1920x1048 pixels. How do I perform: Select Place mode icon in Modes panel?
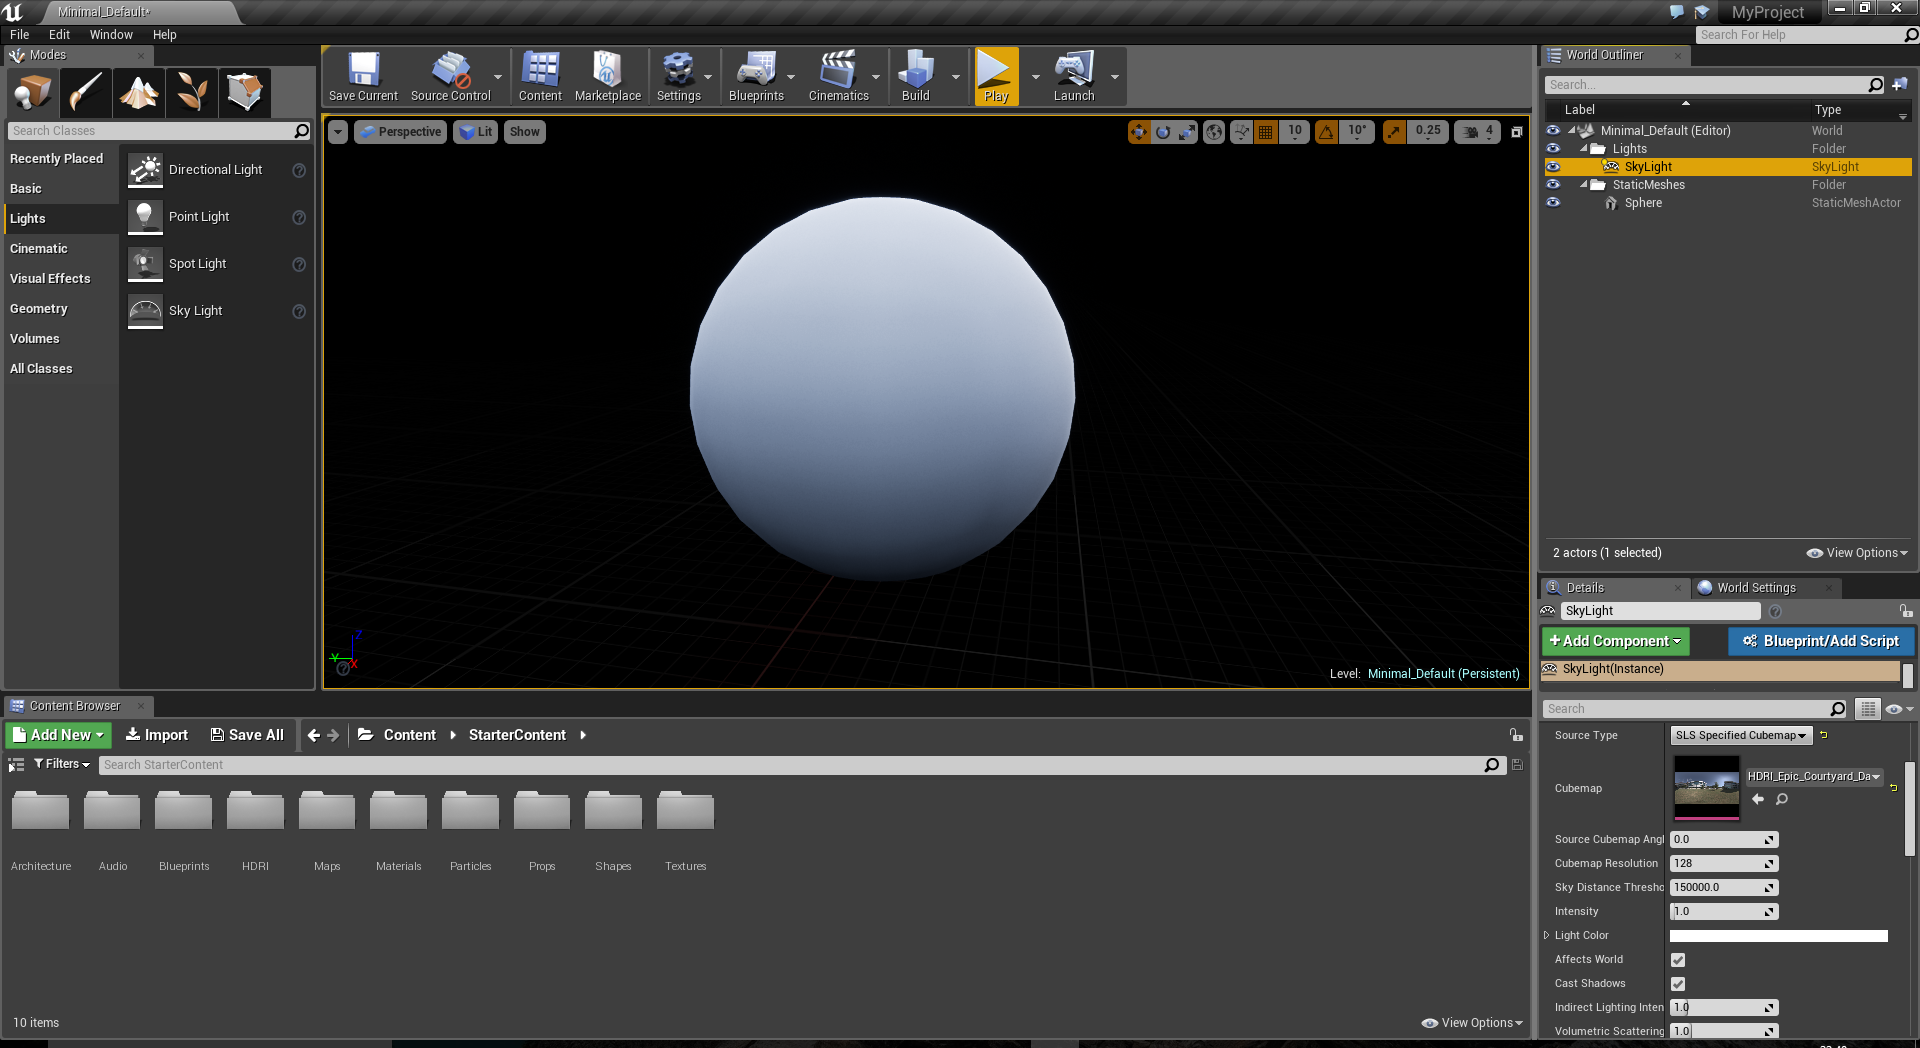click(33, 93)
